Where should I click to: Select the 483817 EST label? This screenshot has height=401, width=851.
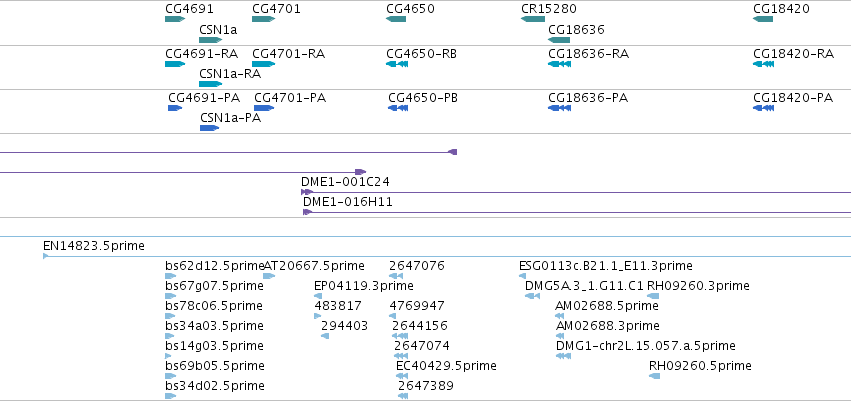[x=338, y=306]
